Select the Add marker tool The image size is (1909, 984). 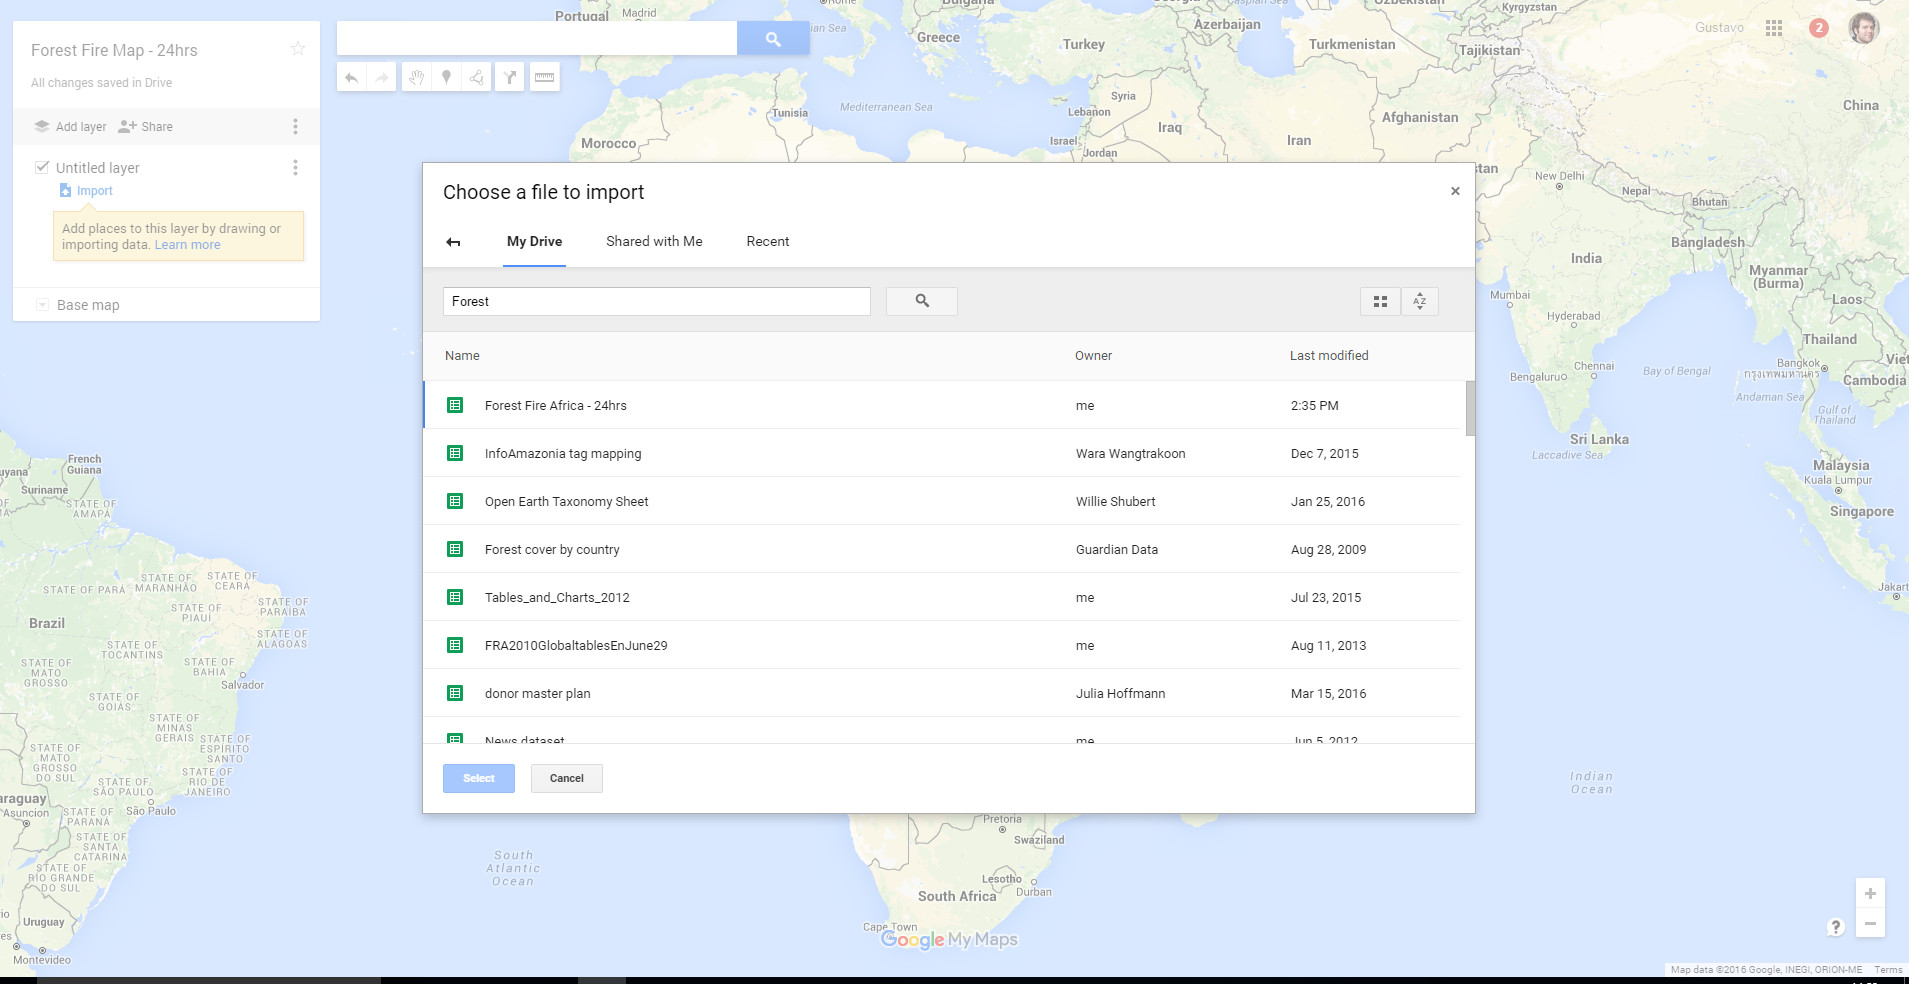click(x=445, y=77)
